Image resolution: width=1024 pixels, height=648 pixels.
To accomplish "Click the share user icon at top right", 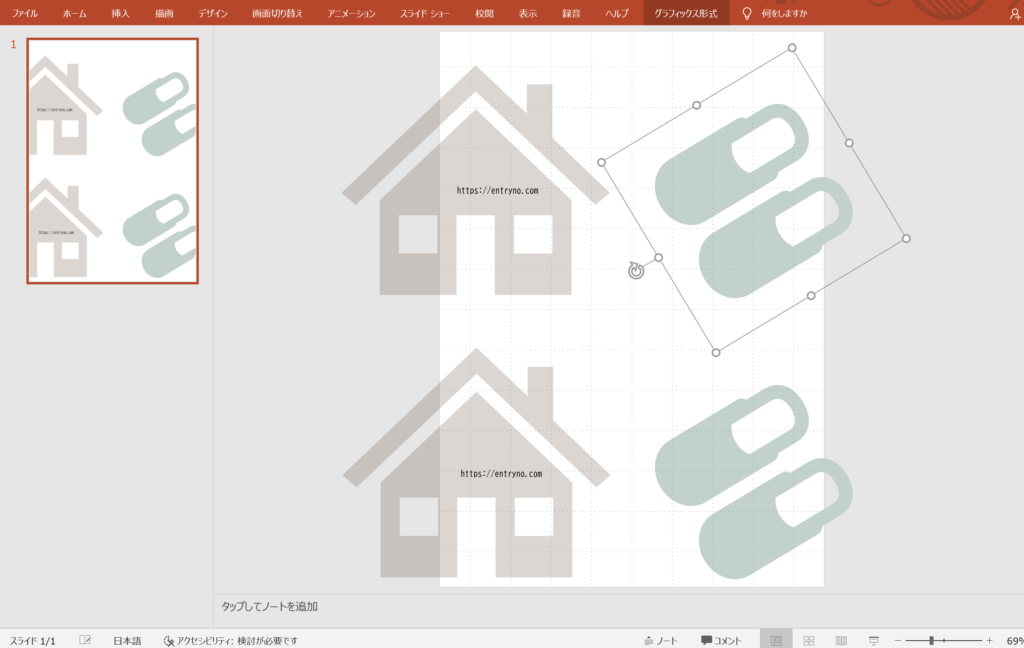I will click(1016, 14).
